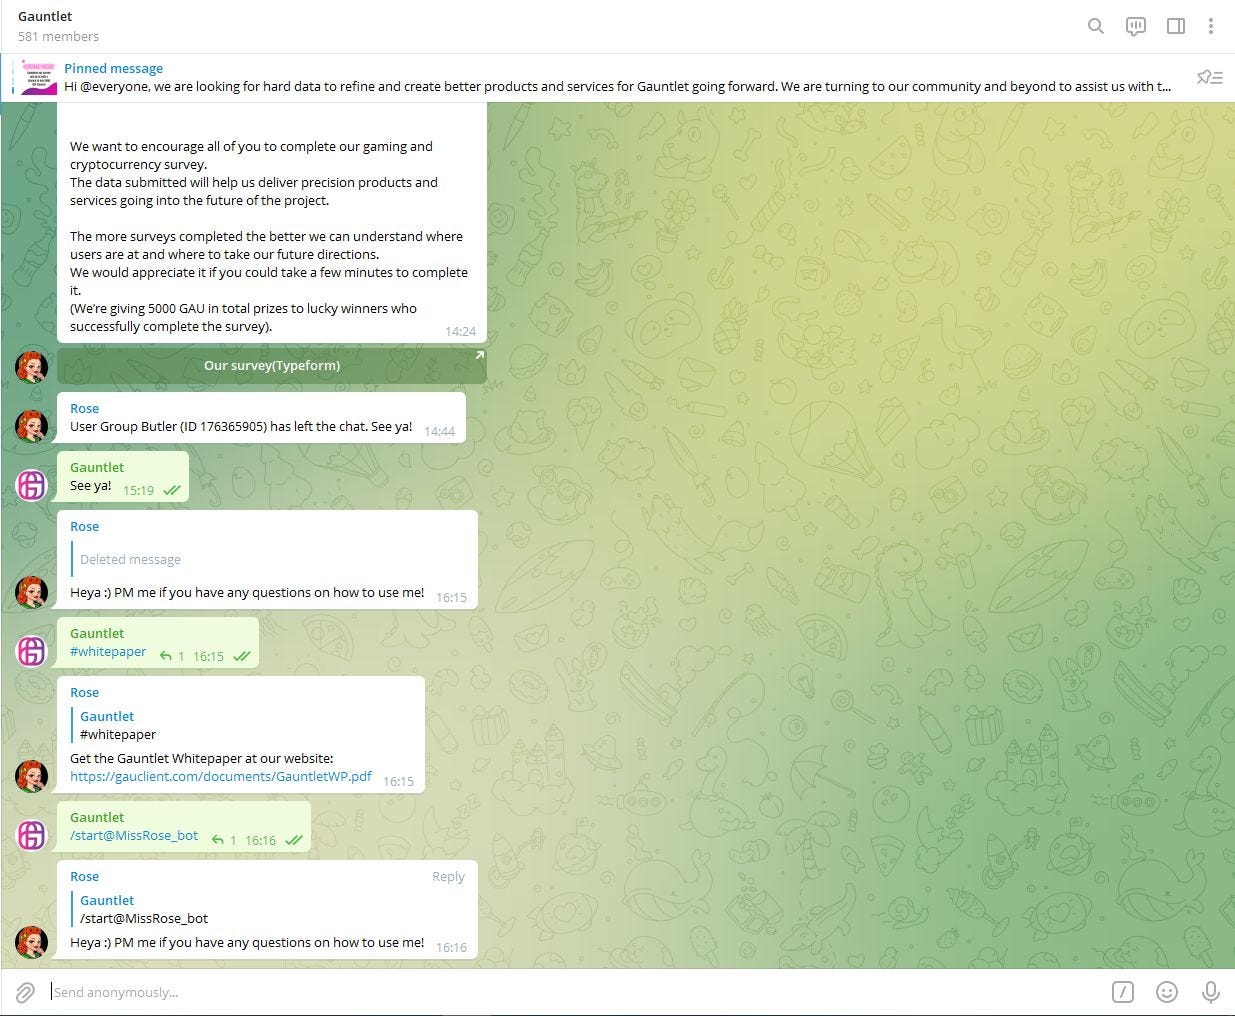Open the three-dot more options menu
Screen dimensions: 1235x1016
[1210, 26]
